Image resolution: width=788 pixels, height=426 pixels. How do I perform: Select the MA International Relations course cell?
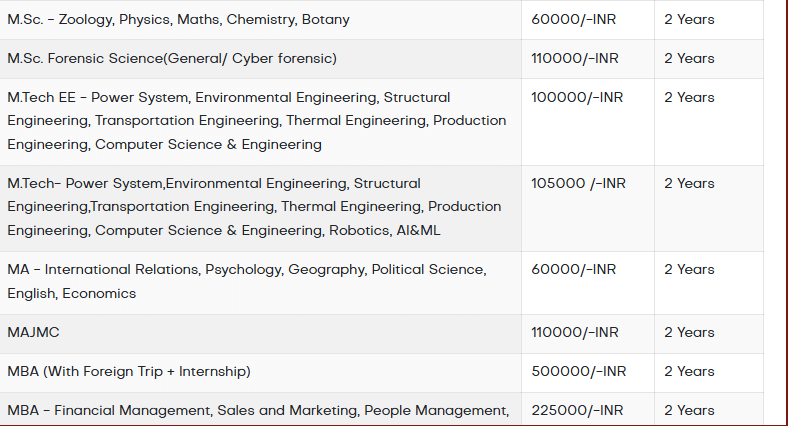(246, 281)
